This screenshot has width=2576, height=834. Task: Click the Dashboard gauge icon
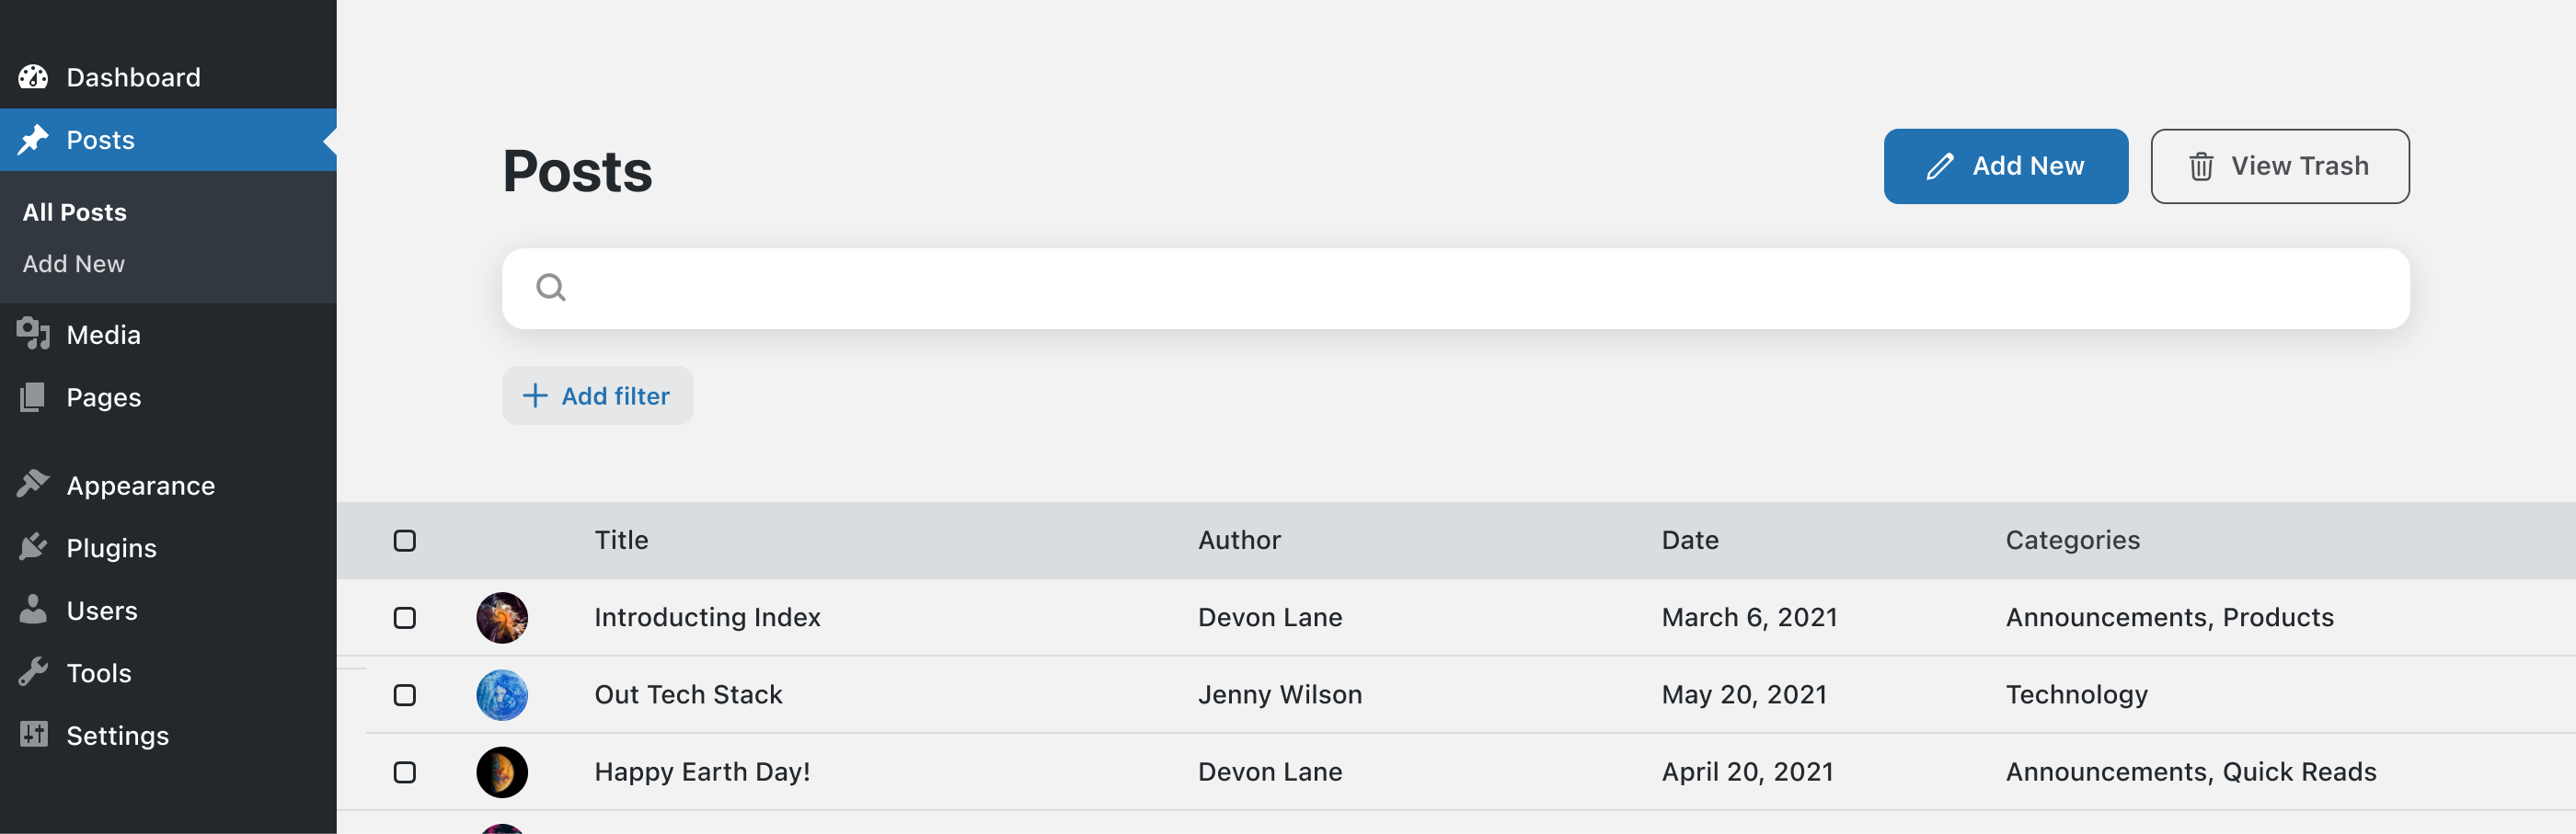pyautogui.click(x=33, y=77)
